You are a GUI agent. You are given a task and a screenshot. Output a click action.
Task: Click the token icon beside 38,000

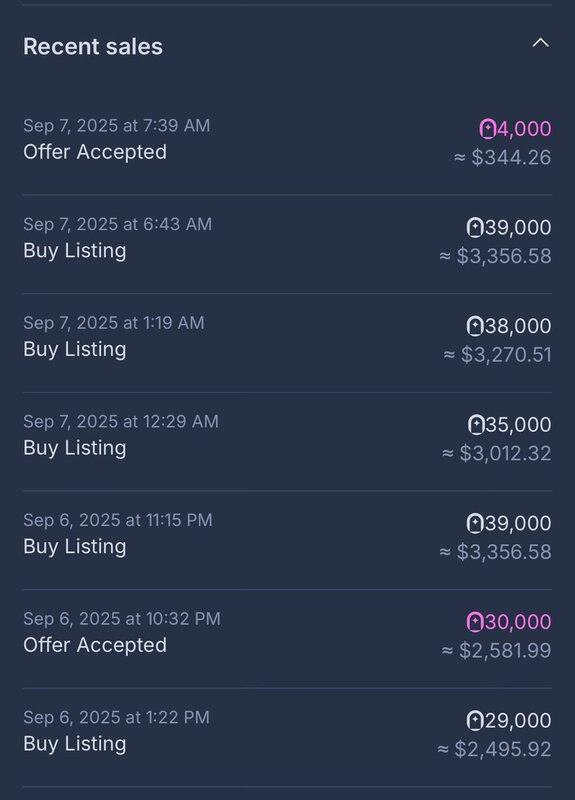474,326
